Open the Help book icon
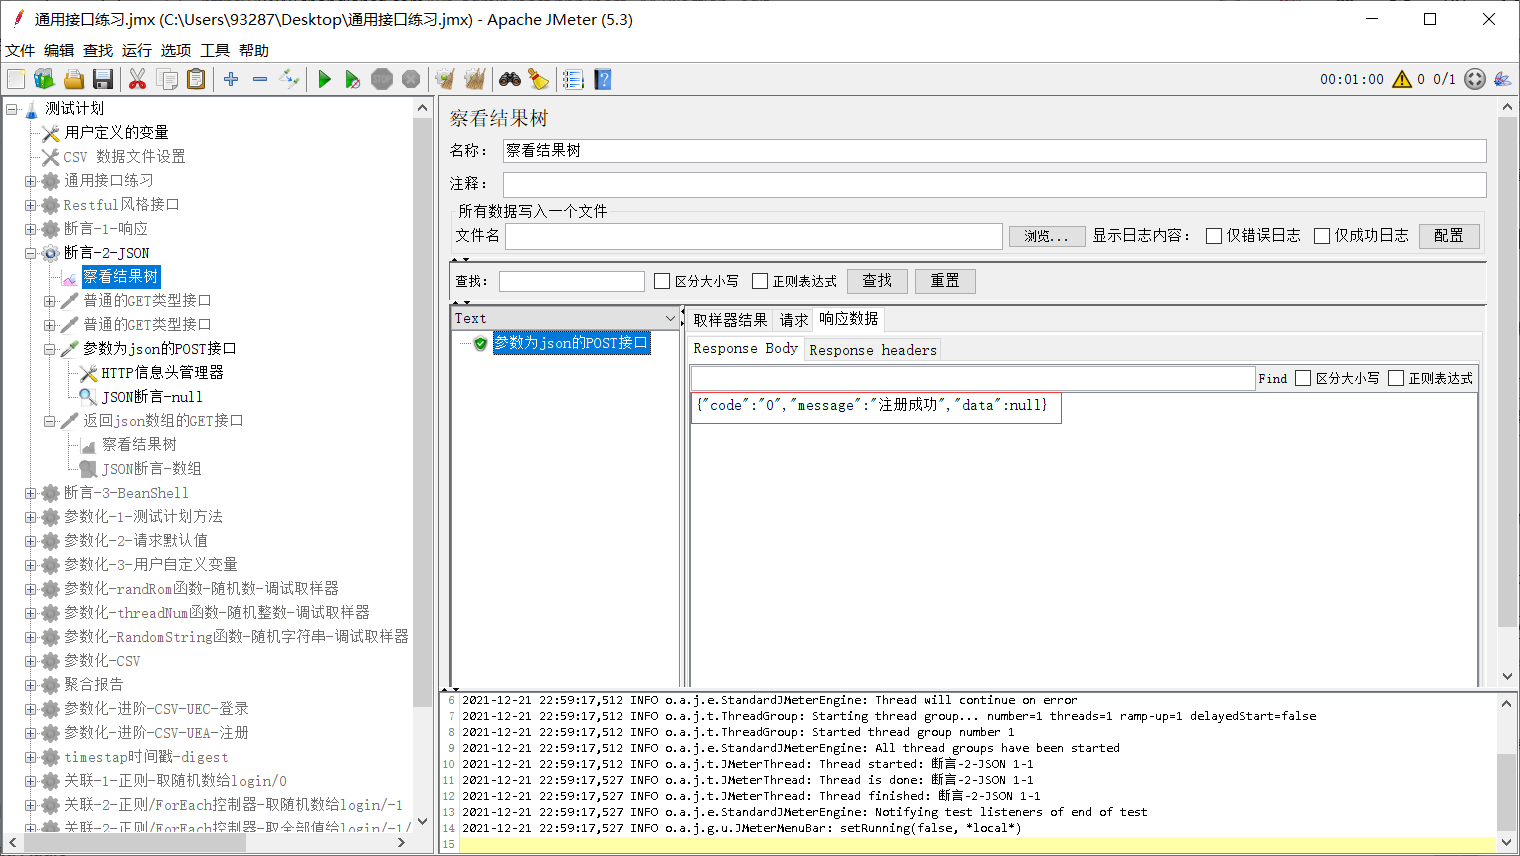The height and width of the screenshot is (856, 1520). coord(602,79)
